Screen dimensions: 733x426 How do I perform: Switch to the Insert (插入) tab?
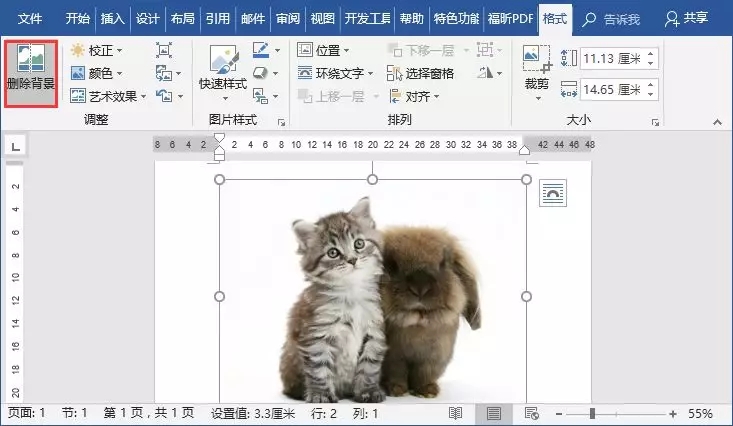tap(113, 18)
